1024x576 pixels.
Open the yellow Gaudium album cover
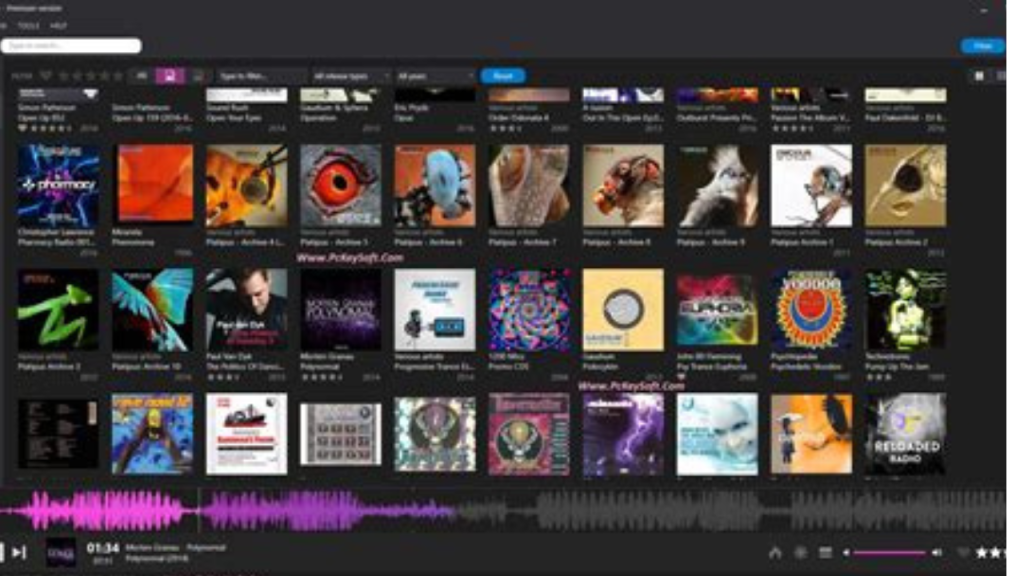click(x=623, y=310)
